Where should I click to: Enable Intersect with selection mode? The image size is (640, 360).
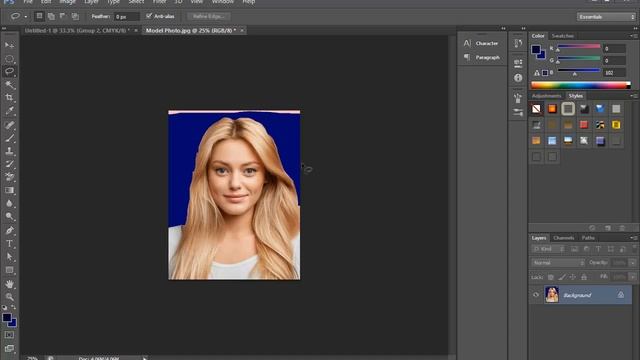click(x=75, y=16)
